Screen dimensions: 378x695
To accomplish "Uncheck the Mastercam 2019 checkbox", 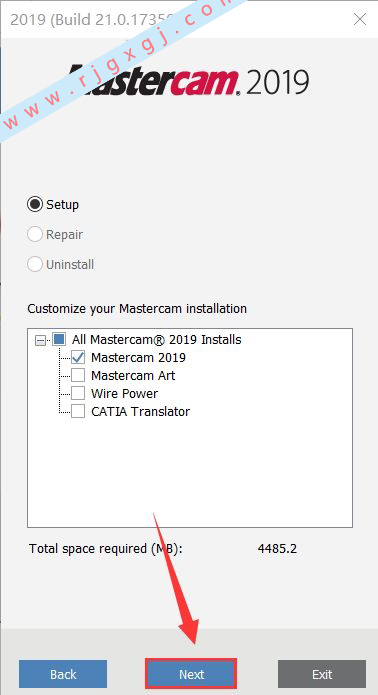I will click(x=78, y=358).
